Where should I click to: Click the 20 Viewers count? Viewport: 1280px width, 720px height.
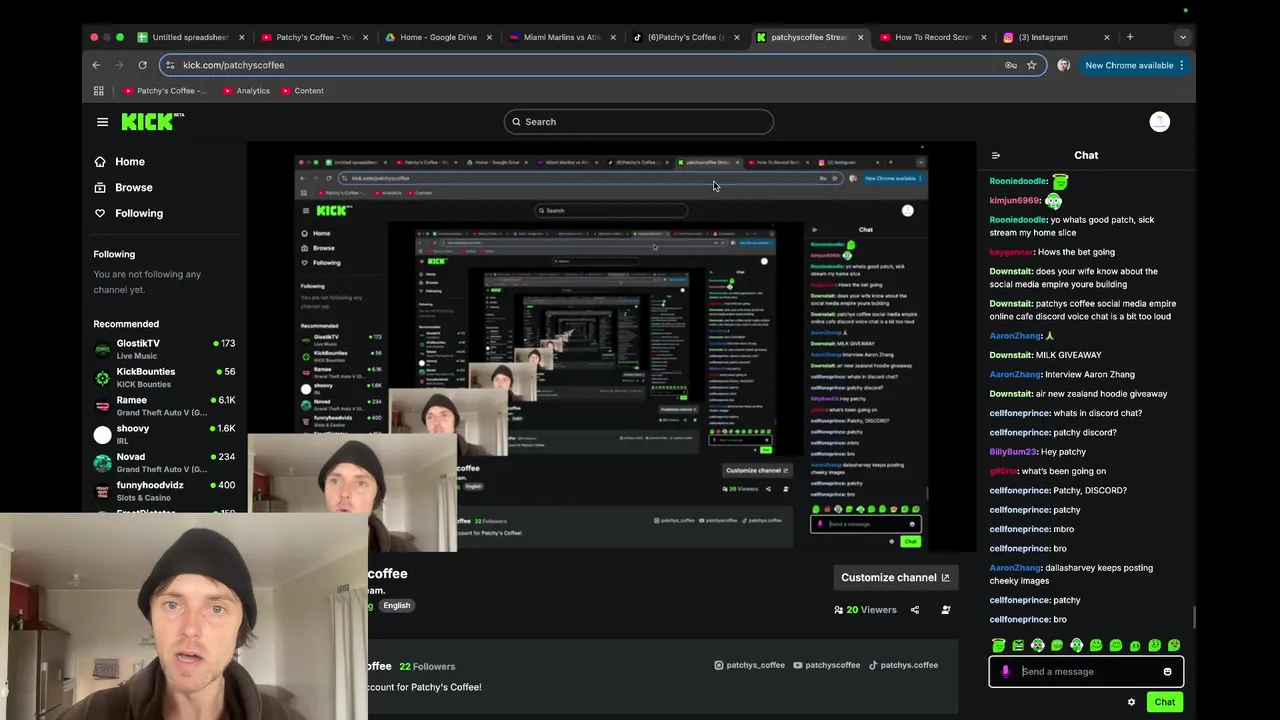866,610
